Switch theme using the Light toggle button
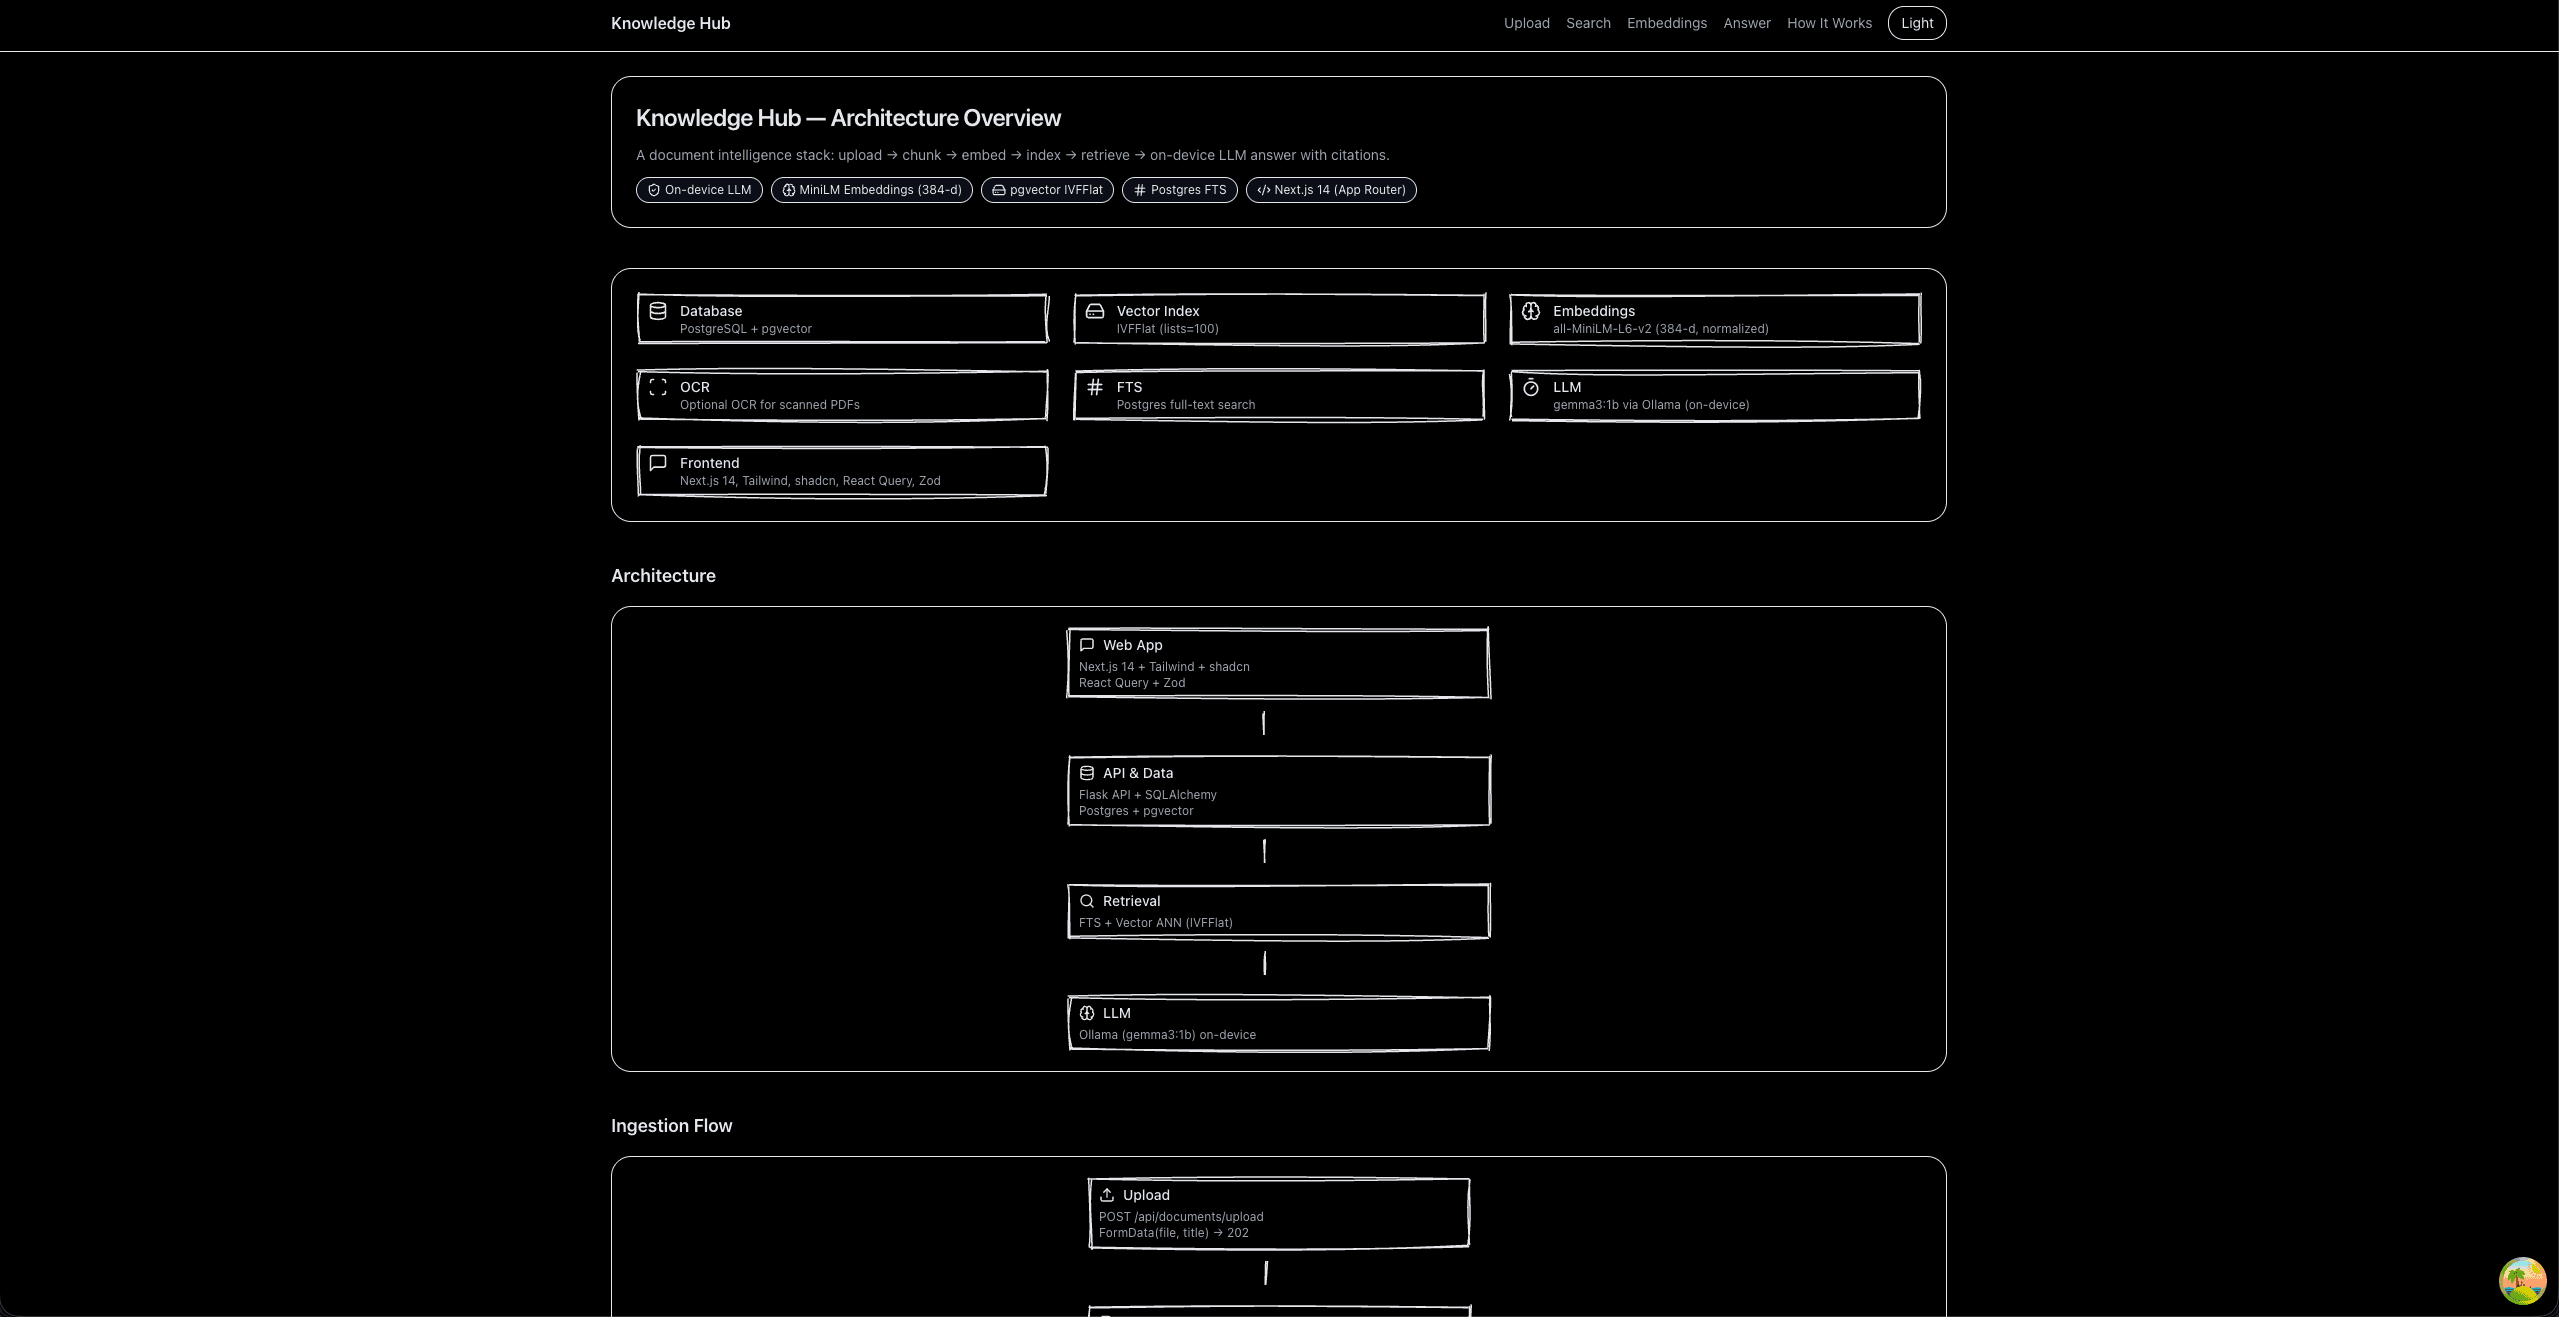The height and width of the screenshot is (1317, 2559). 1916,23
